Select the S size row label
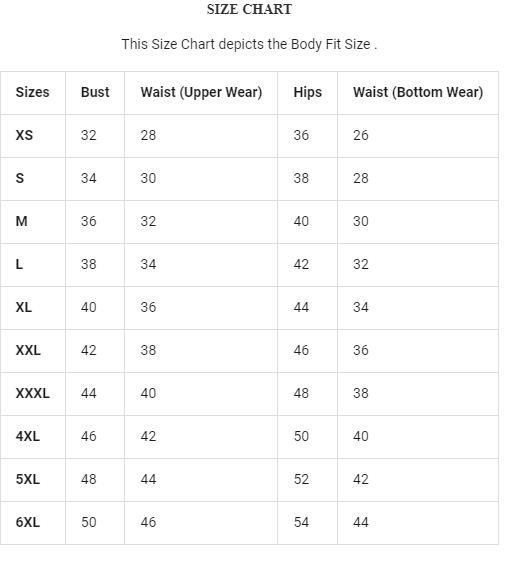Image resolution: width=508 pixels, height=561 pixels. [x=20, y=178]
